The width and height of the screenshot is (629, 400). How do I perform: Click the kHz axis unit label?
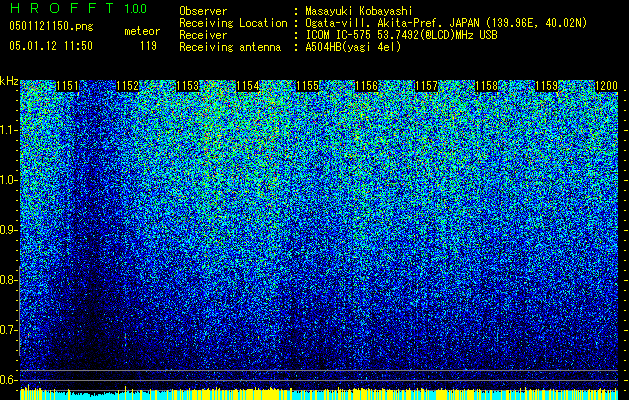[x=9, y=82]
